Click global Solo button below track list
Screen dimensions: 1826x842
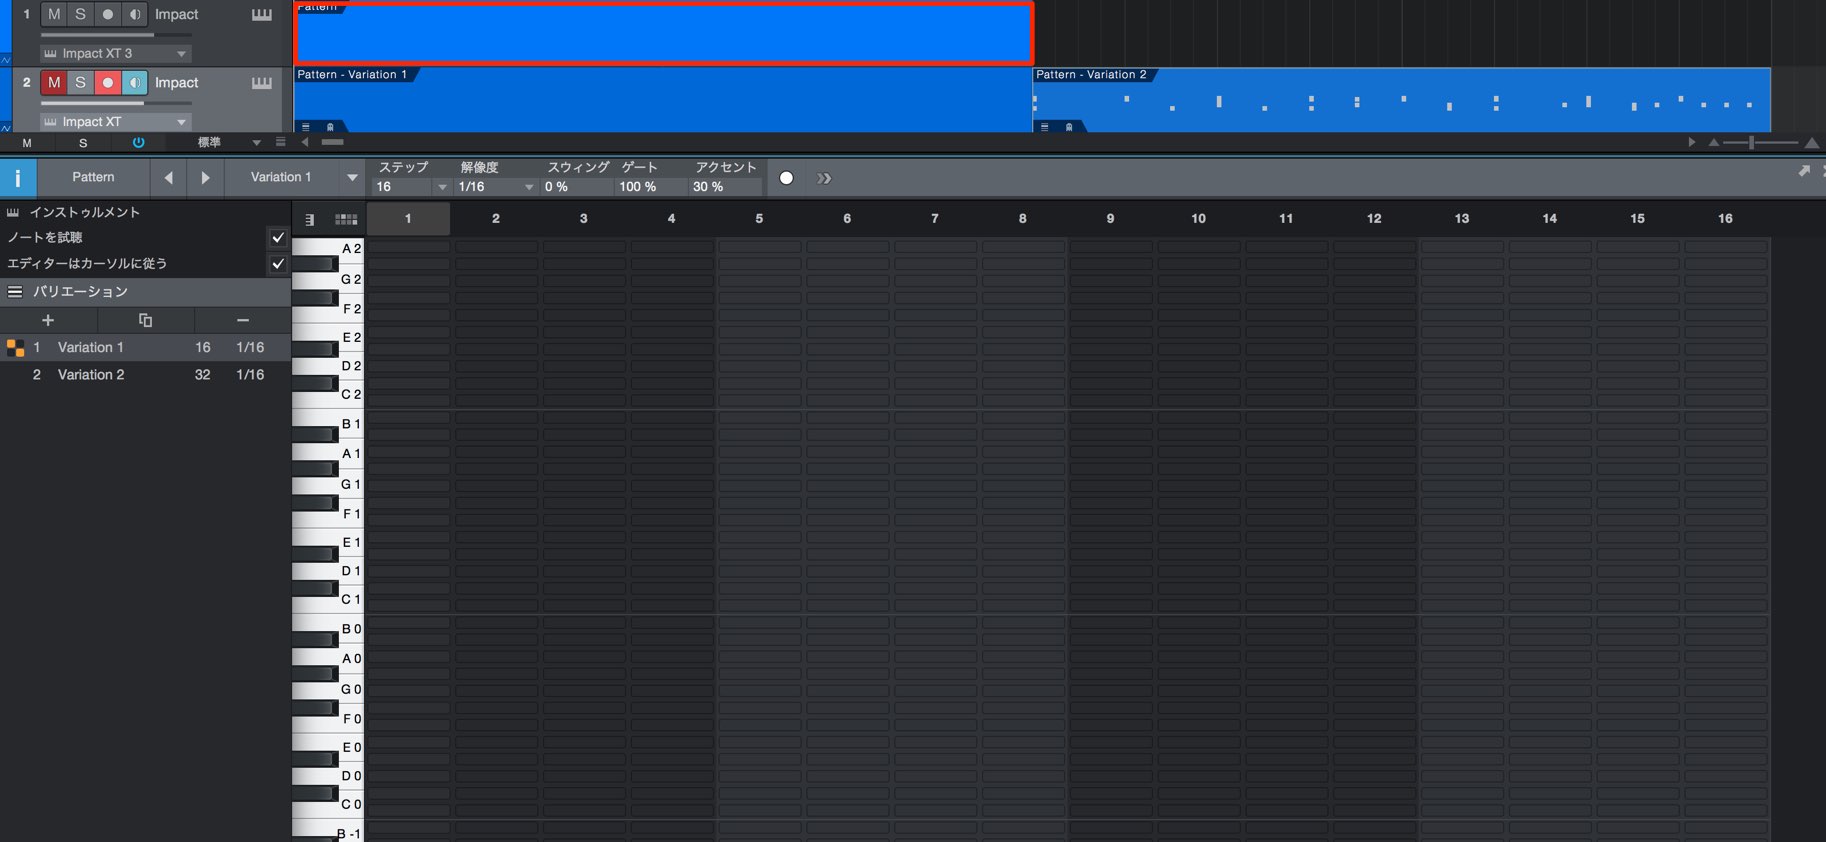[x=83, y=143]
